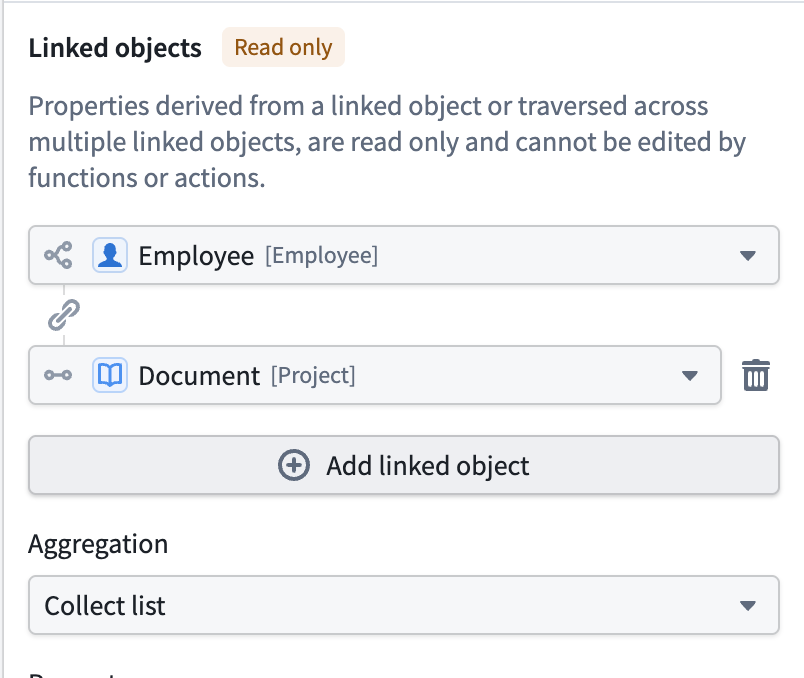This screenshot has width=804, height=678.
Task: Open the Collect list aggregation dropdown
Action: pos(404,605)
